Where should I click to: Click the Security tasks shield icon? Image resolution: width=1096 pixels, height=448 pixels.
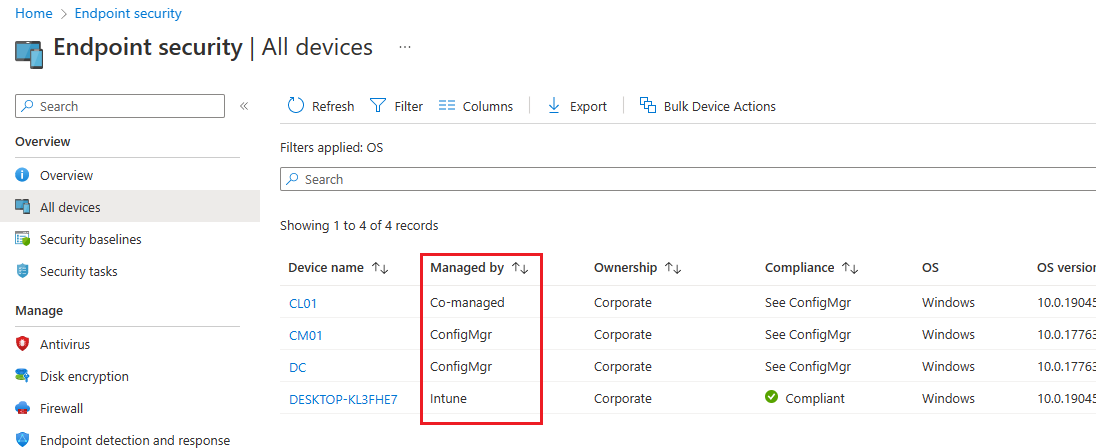coord(22,271)
